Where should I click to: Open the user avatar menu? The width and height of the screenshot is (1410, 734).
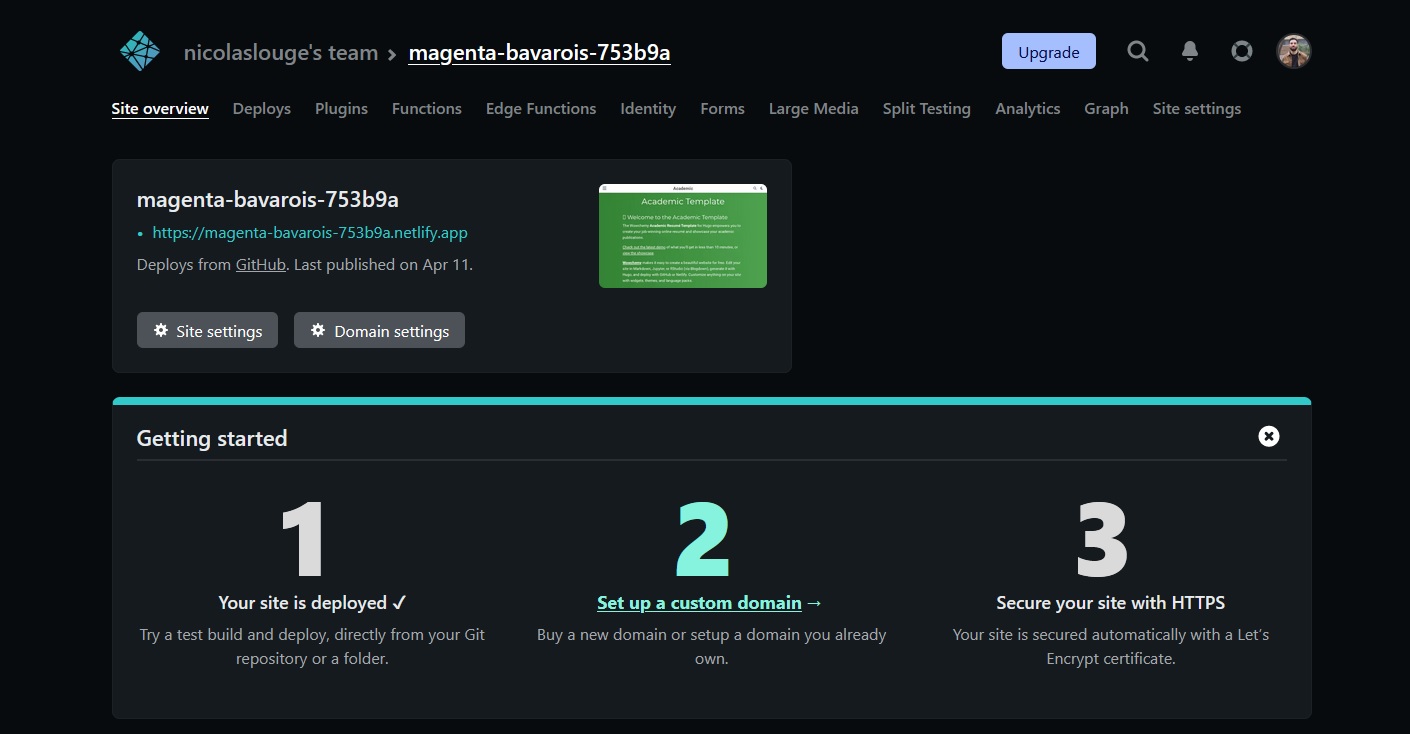pyautogui.click(x=1293, y=50)
